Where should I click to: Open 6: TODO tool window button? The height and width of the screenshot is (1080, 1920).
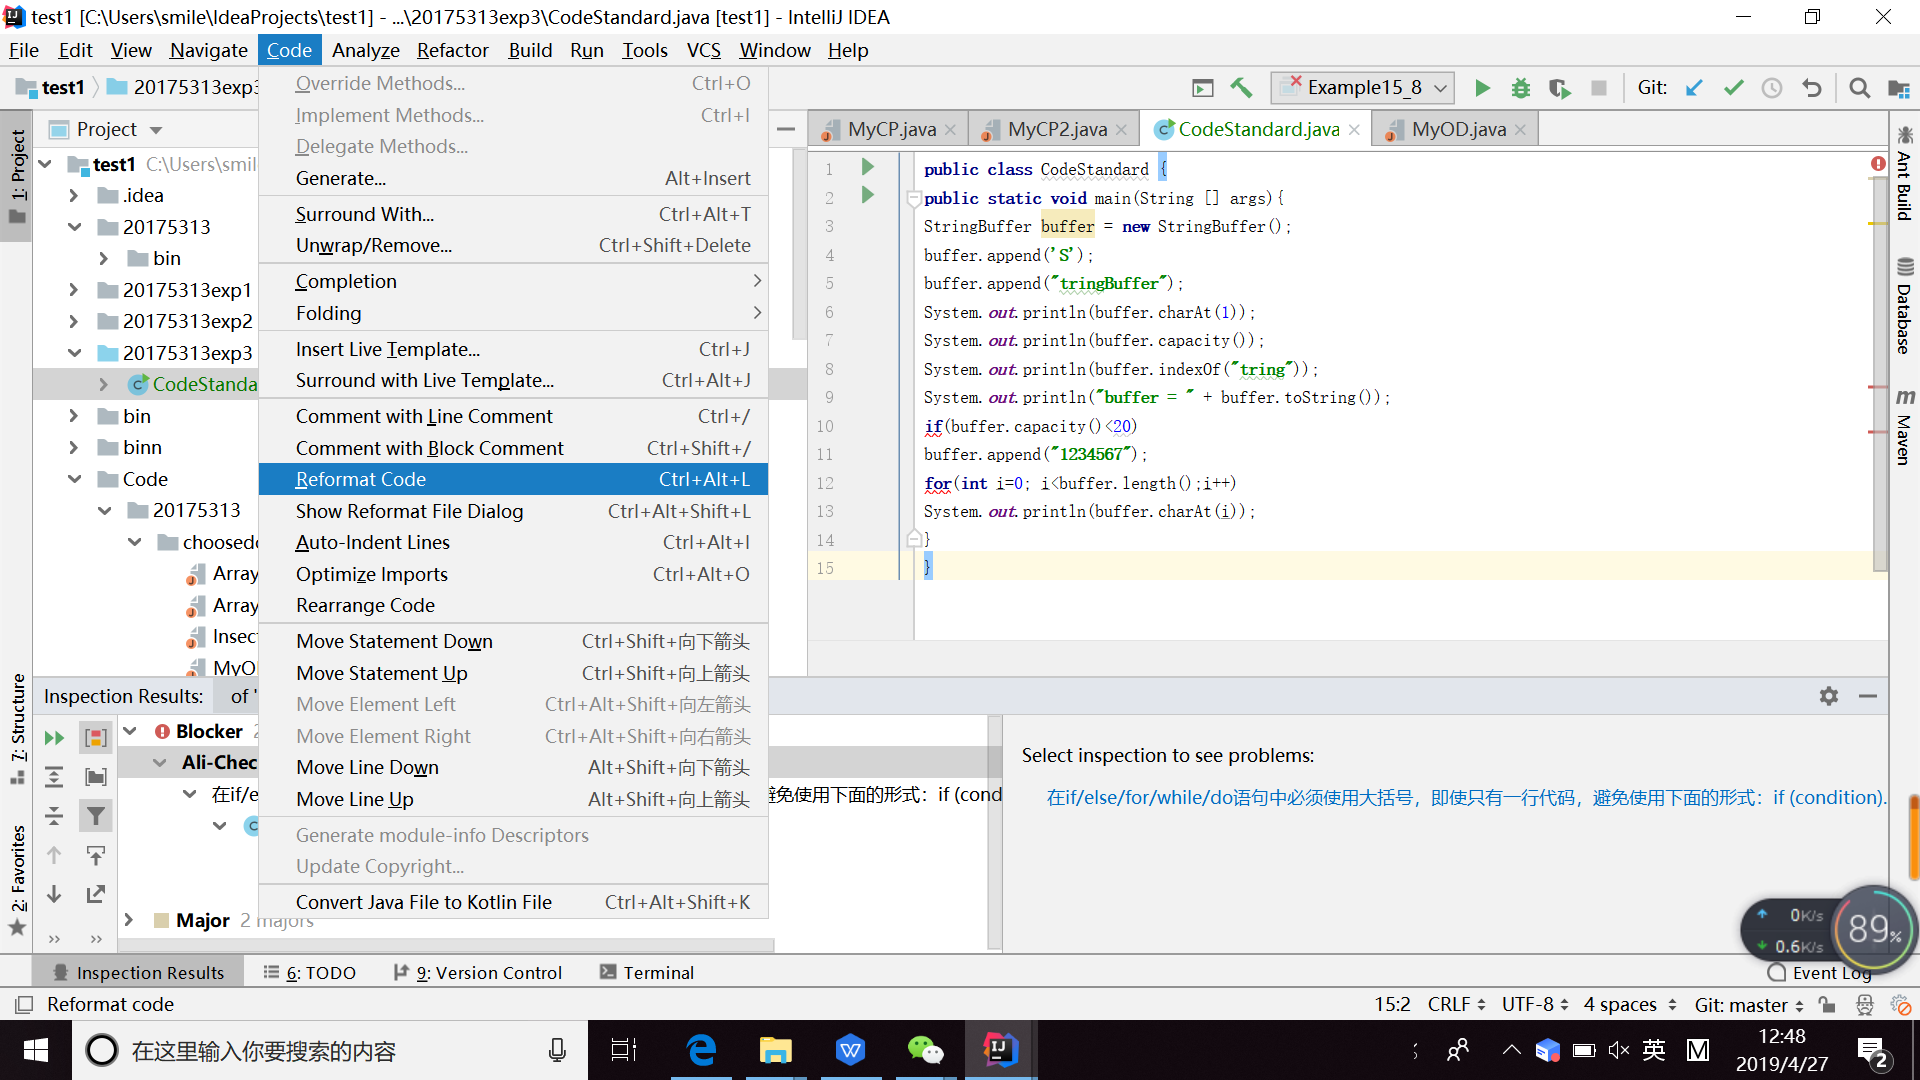(310, 972)
